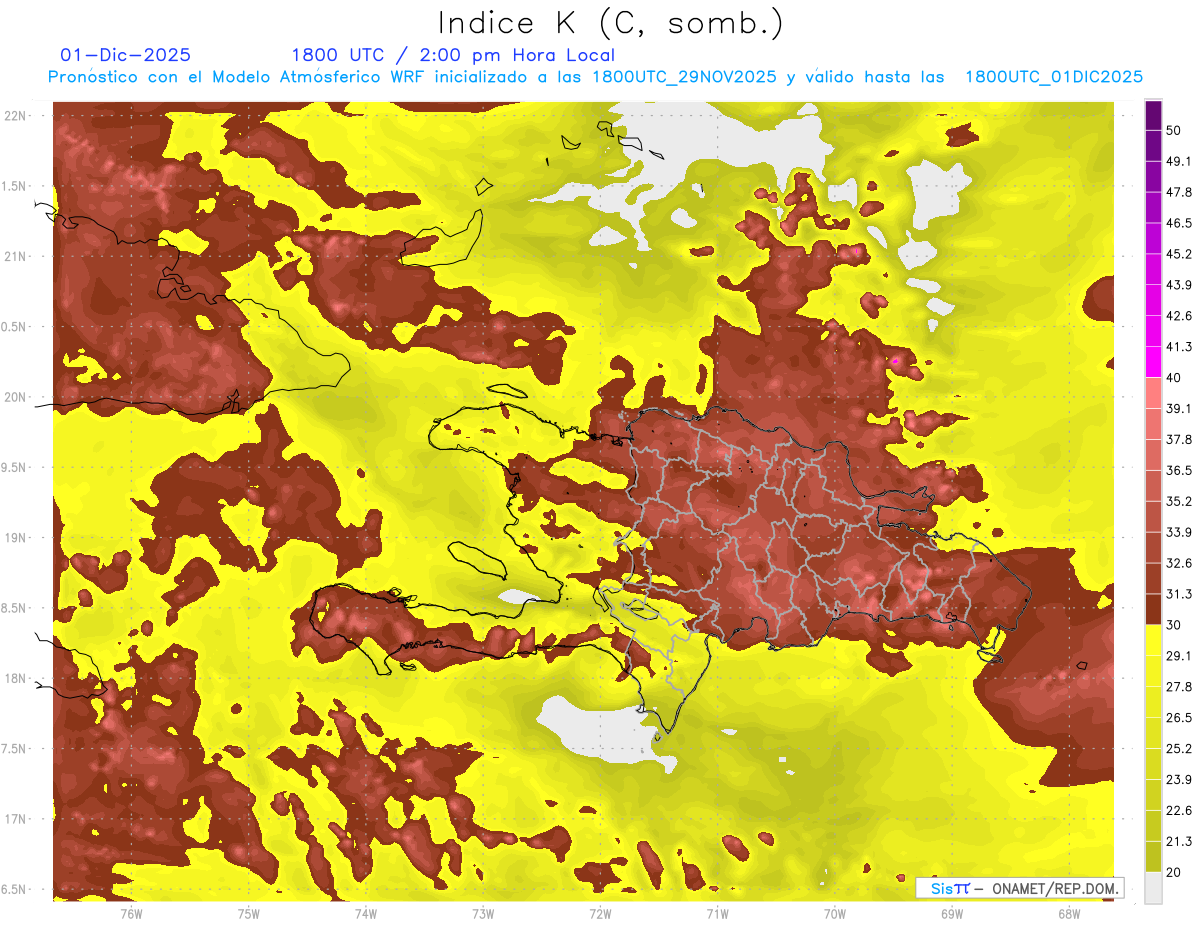The width and height of the screenshot is (1200, 927).
Task: Click latitude label '20N'
Action: pos(14,397)
